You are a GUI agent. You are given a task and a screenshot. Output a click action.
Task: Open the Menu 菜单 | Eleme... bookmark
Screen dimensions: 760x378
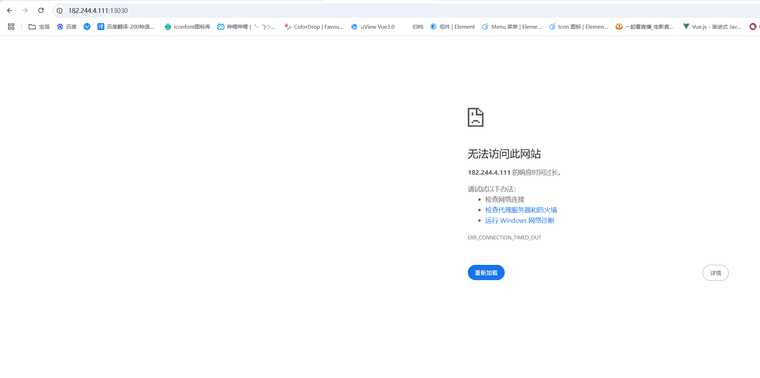pyautogui.click(x=512, y=27)
